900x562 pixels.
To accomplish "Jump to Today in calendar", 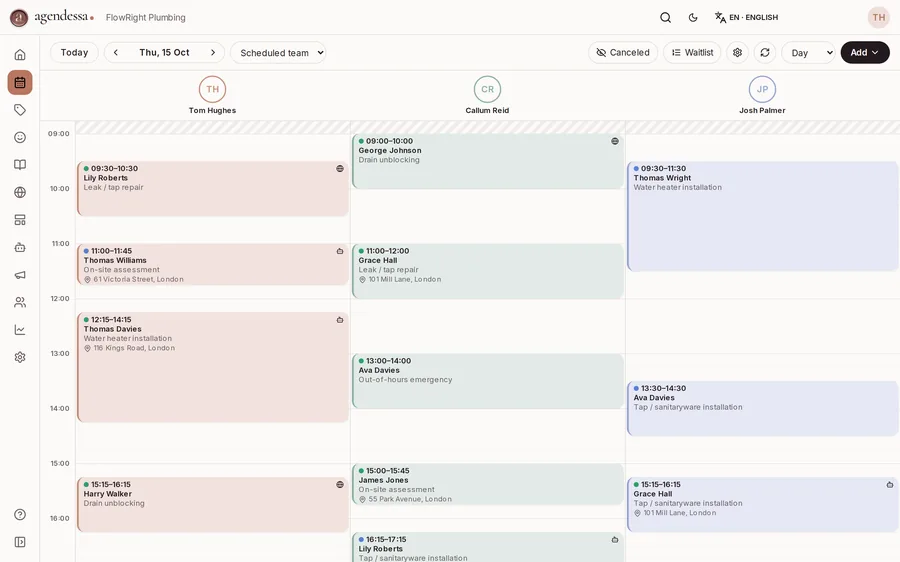I will 74,52.
